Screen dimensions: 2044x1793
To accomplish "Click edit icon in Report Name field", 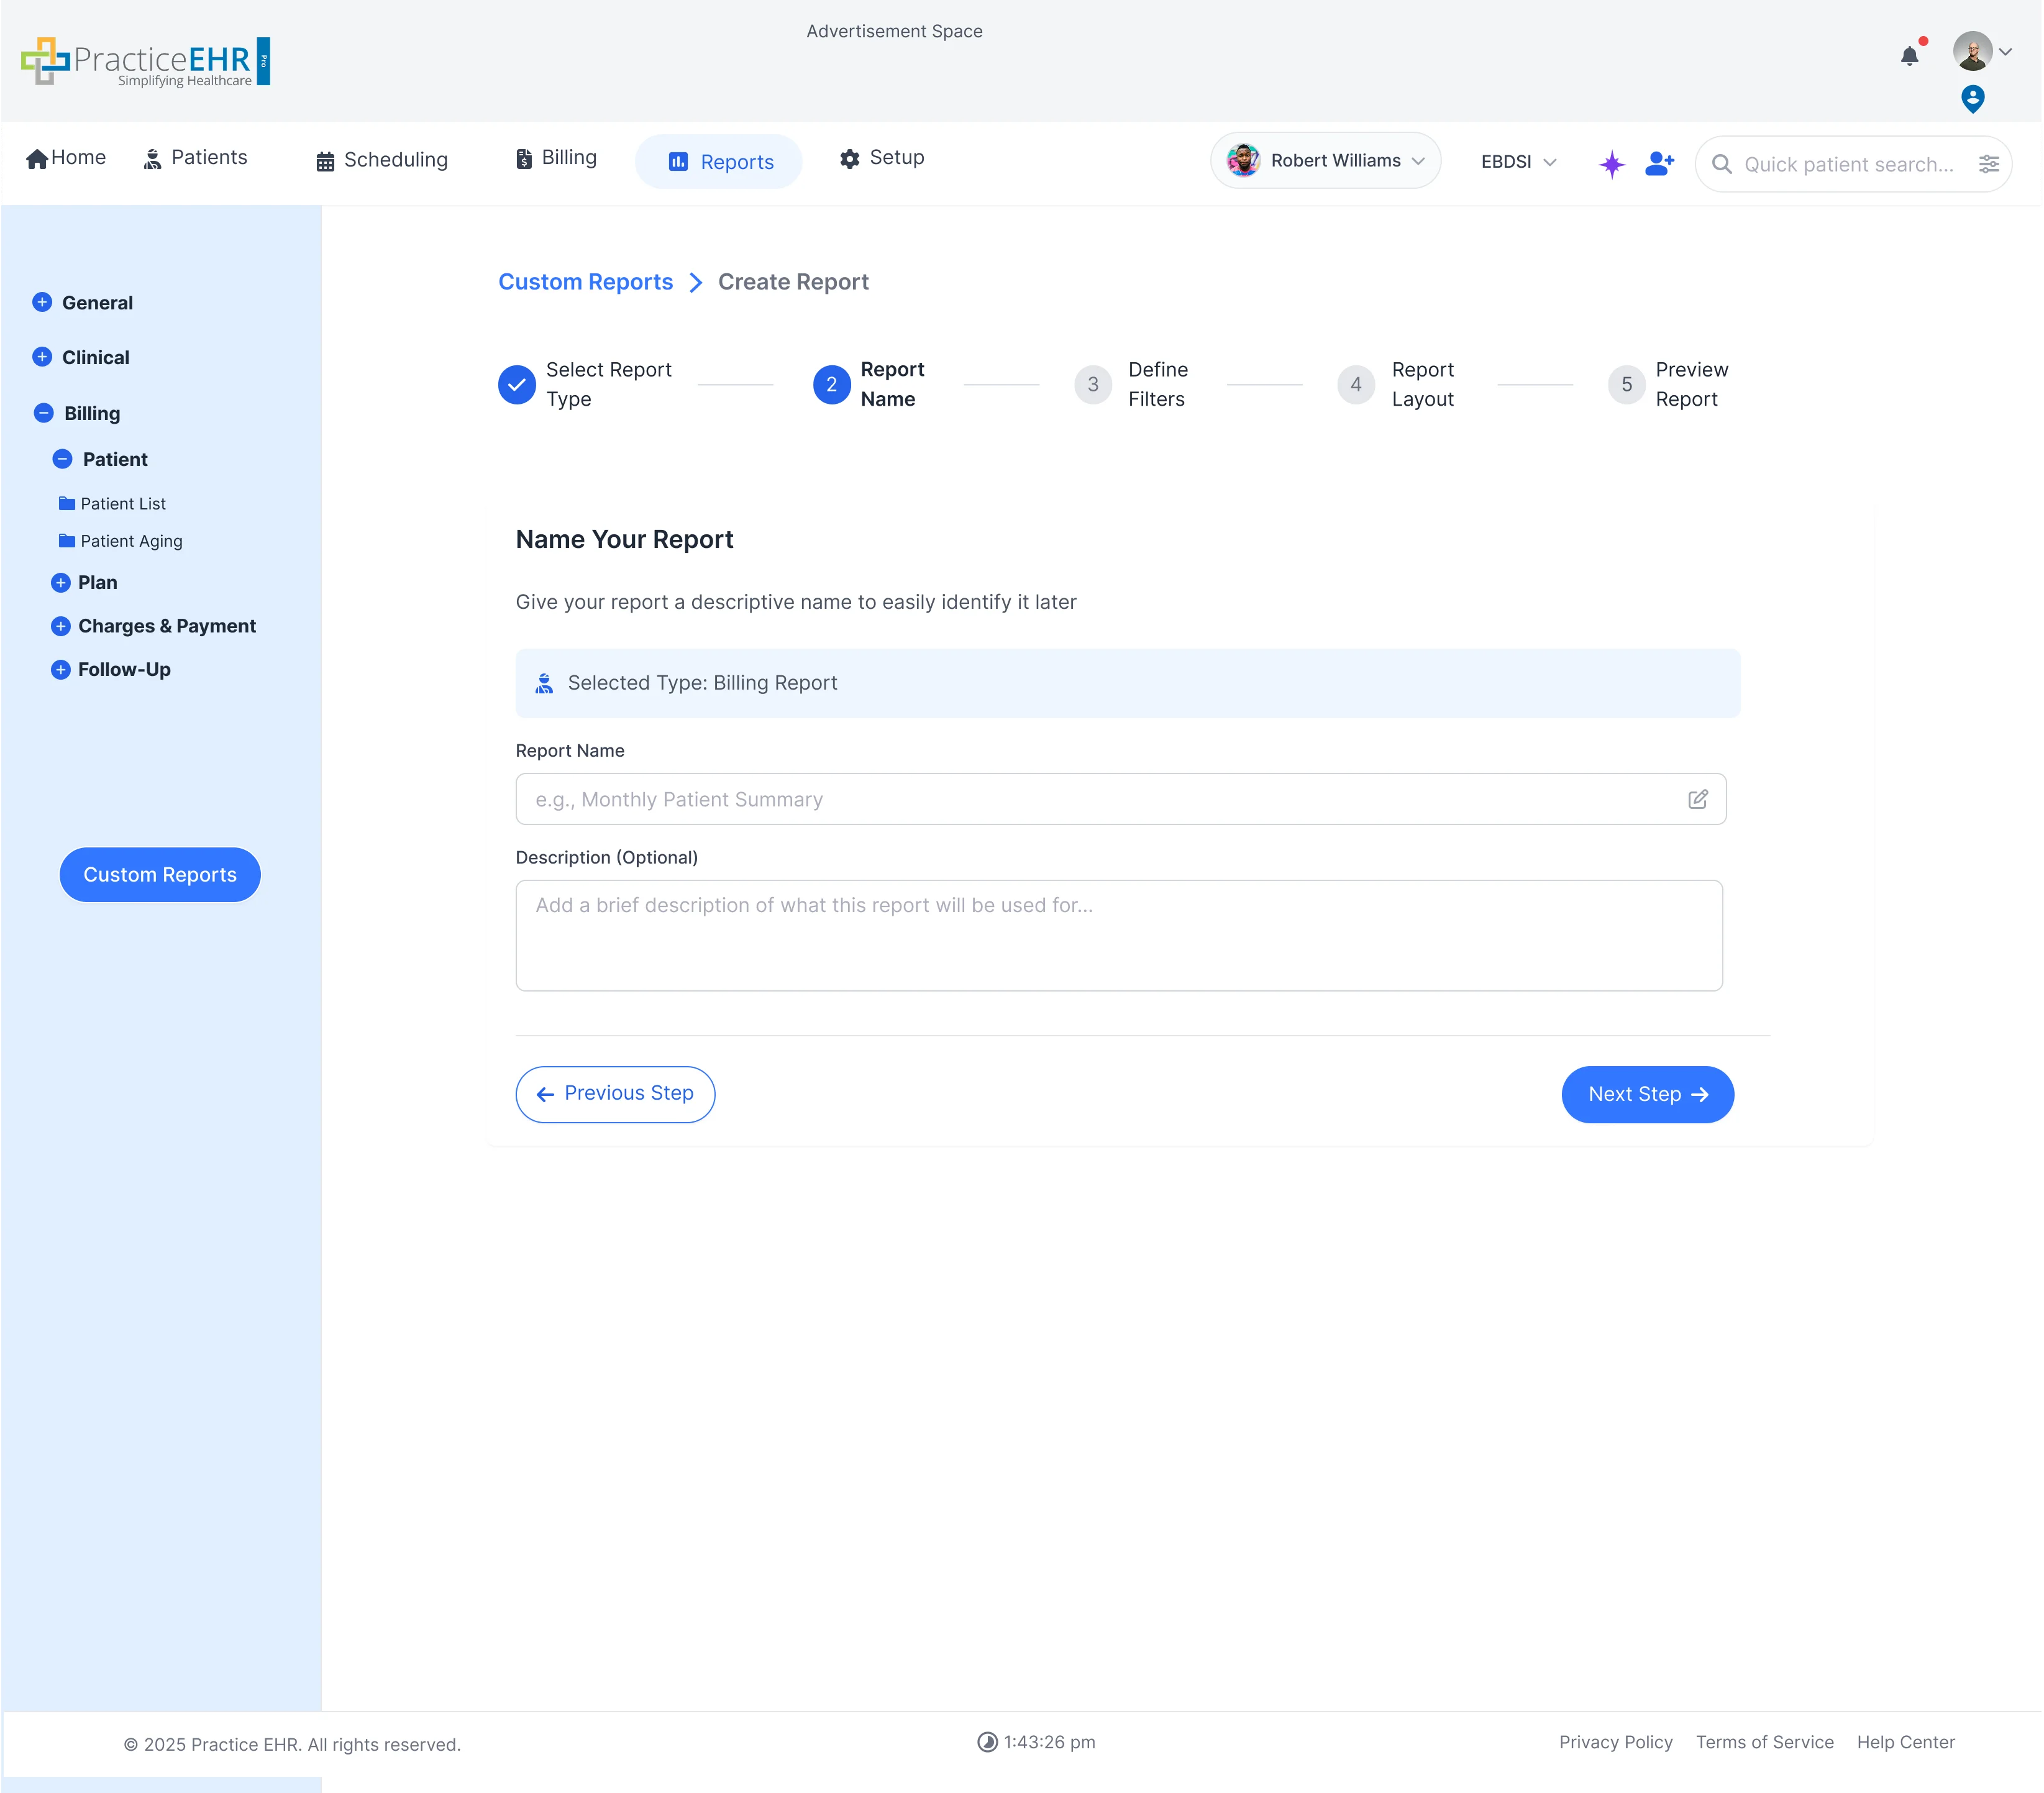I will 1697,799.
